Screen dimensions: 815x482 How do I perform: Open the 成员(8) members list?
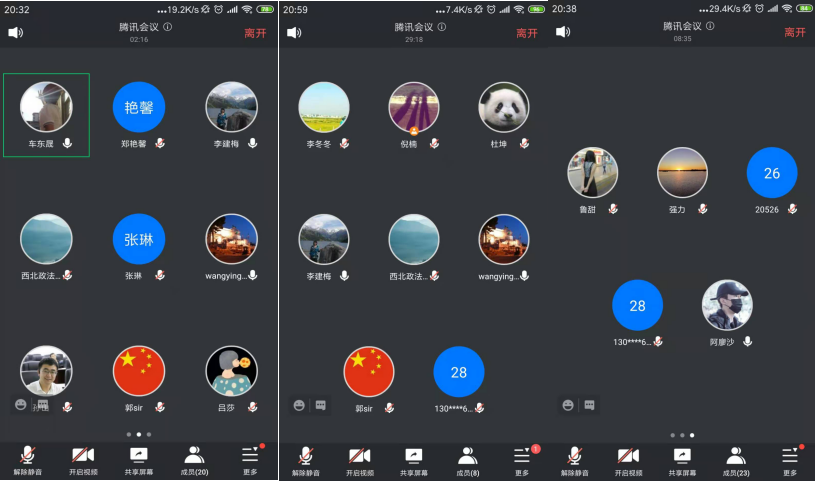click(467, 460)
